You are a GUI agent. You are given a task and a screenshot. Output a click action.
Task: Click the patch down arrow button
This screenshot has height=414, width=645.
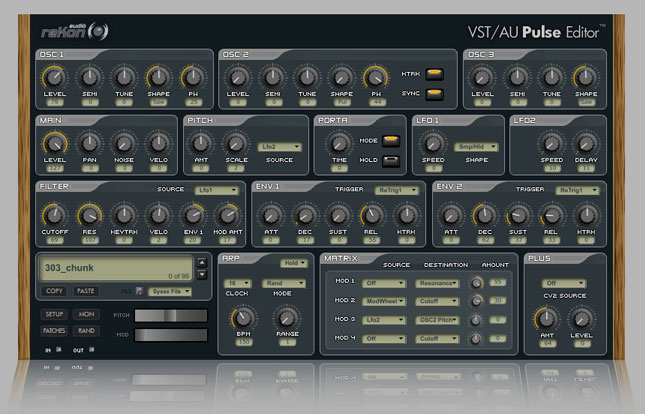click(202, 274)
